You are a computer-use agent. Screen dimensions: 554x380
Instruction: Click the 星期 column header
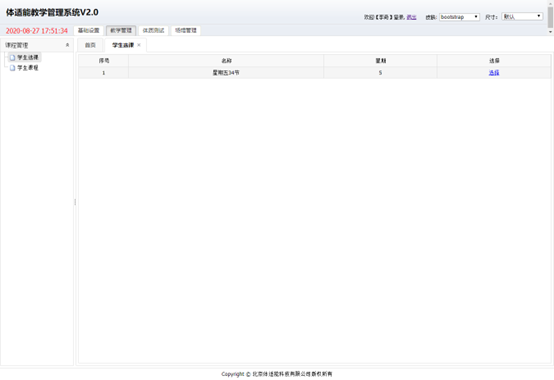click(x=381, y=61)
